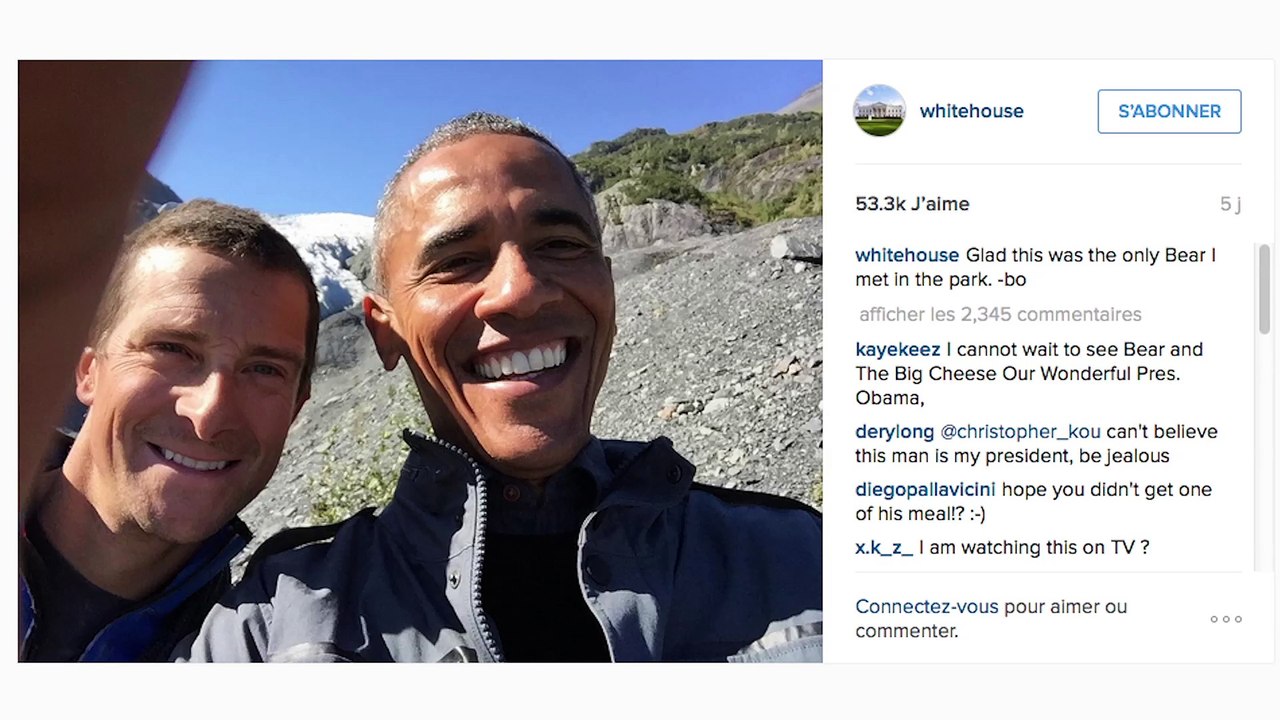Screen dimensions: 1280x720
Task: Click the "Connectez-vous" login link
Action: point(926,607)
